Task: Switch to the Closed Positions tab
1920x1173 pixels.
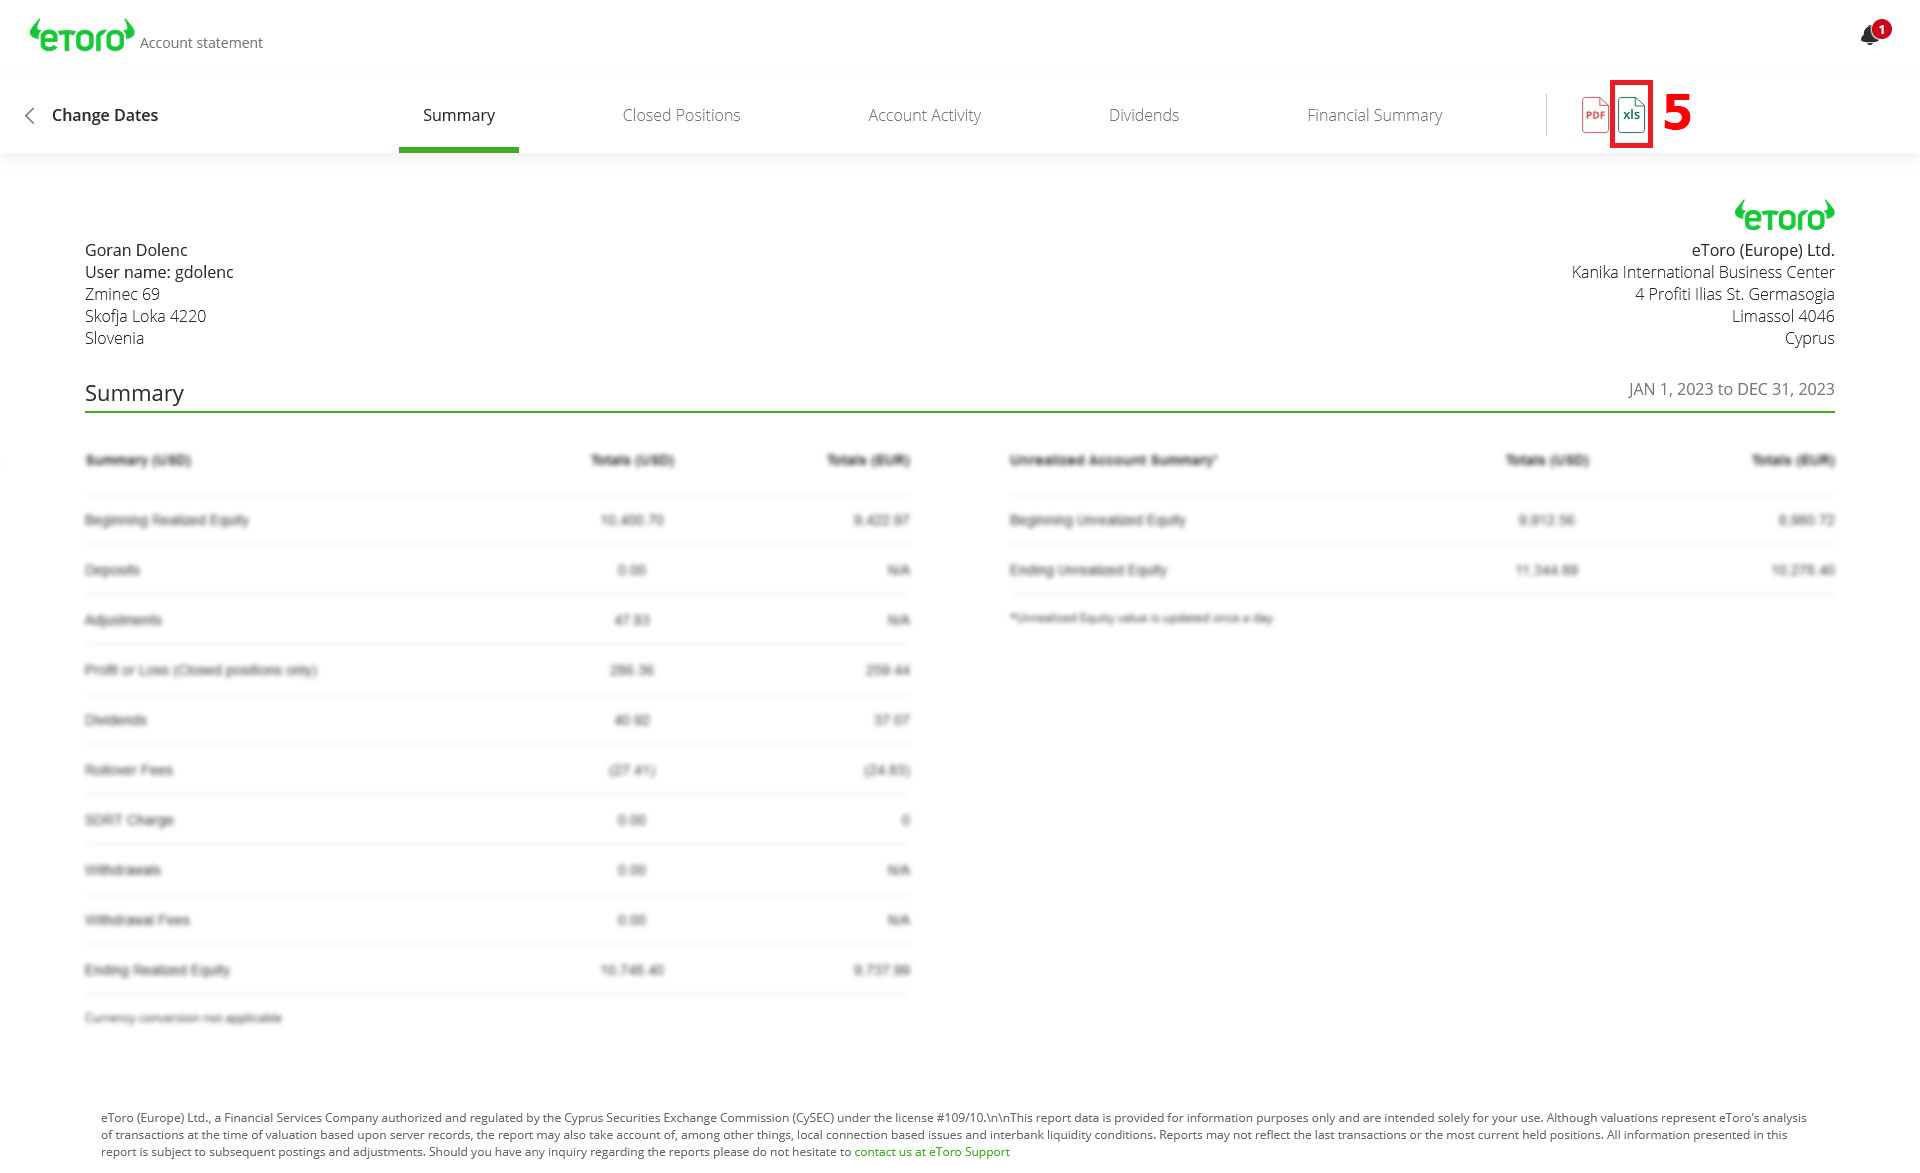Action: click(x=681, y=115)
